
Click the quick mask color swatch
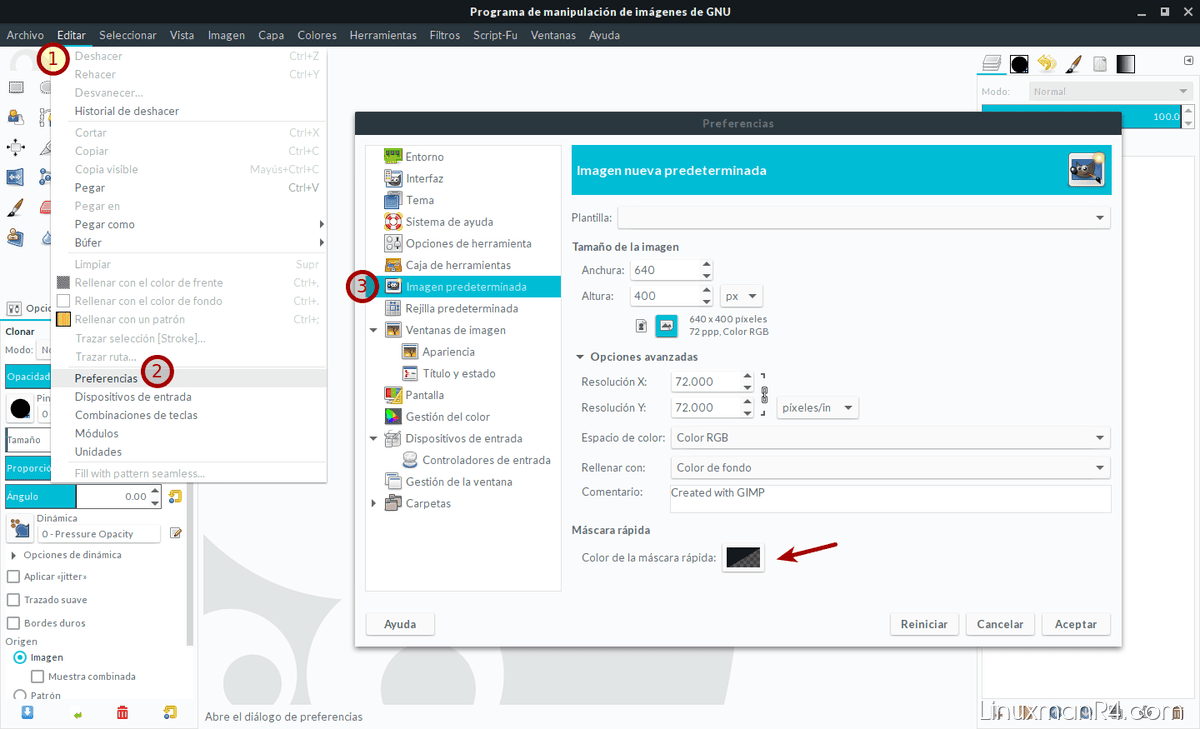click(744, 557)
